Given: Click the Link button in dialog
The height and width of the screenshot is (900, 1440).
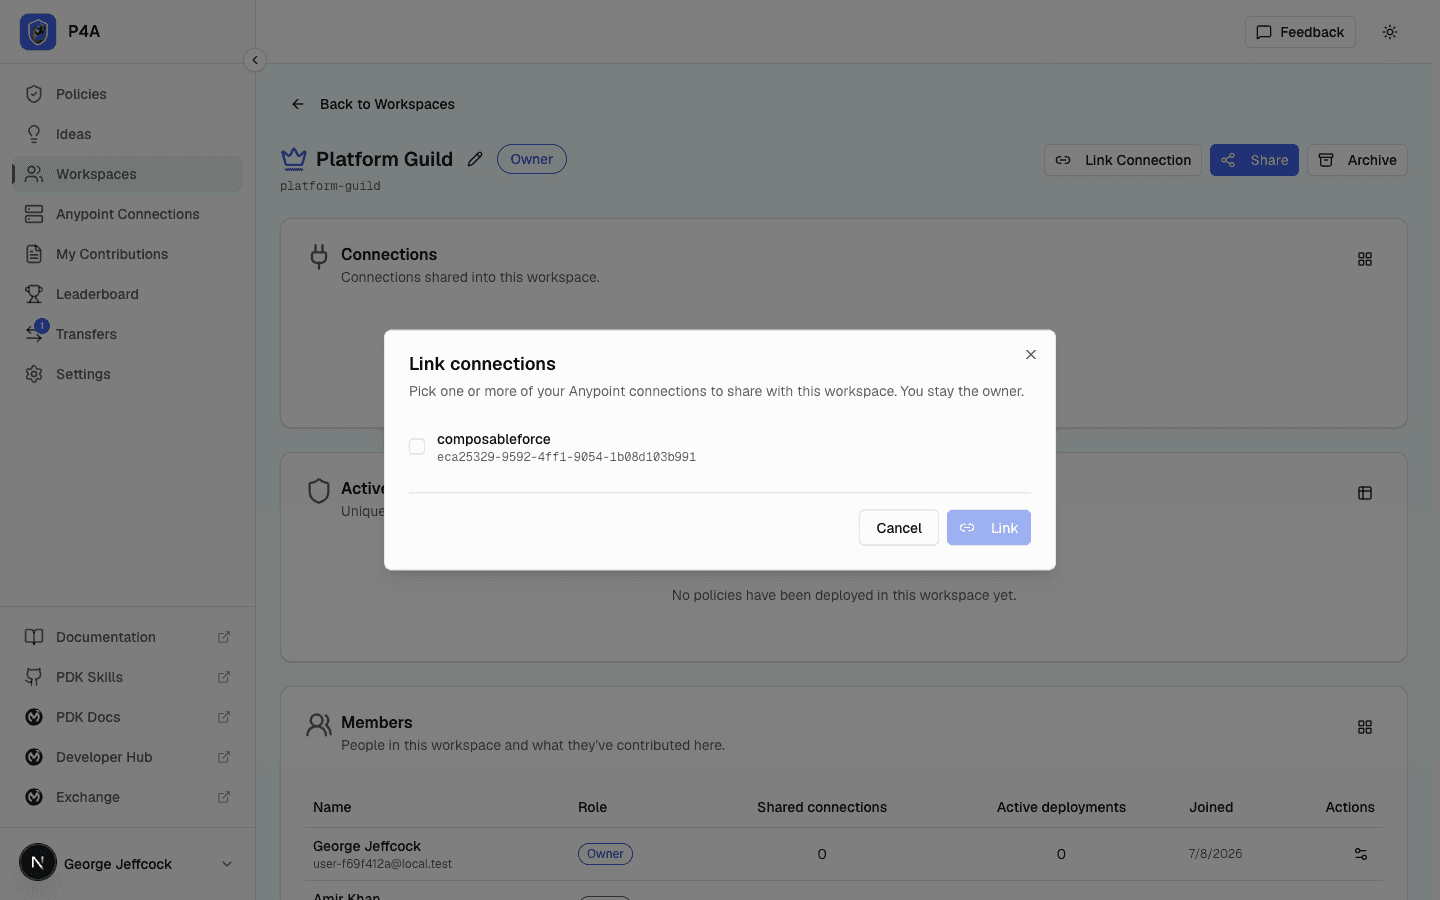Looking at the screenshot, I should coord(989,528).
